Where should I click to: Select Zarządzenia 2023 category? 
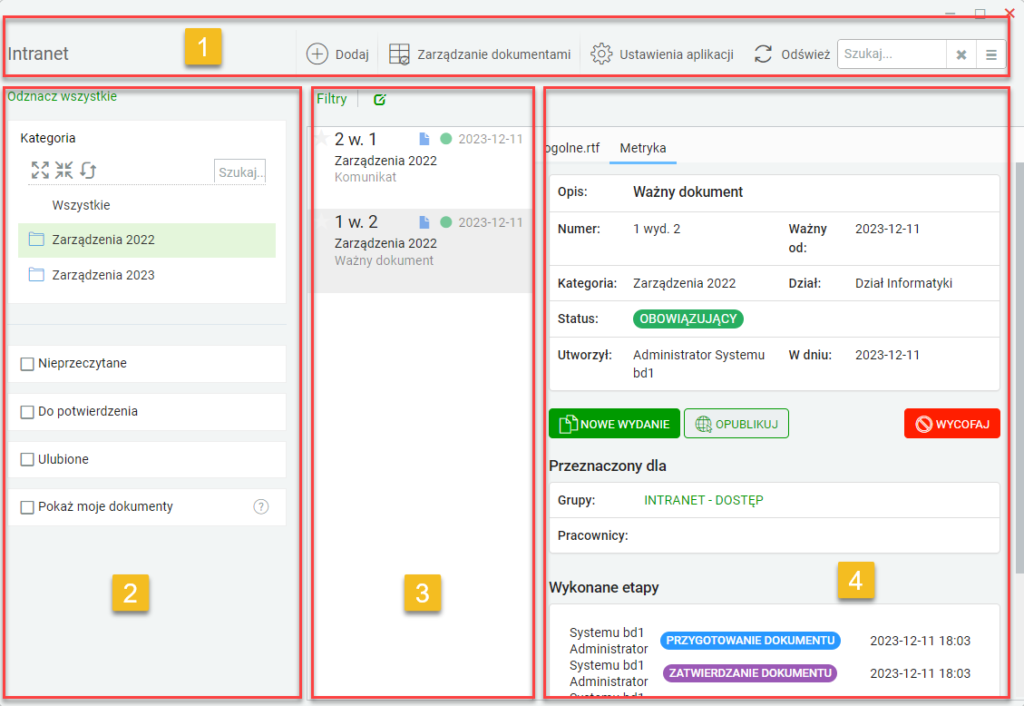(147, 275)
